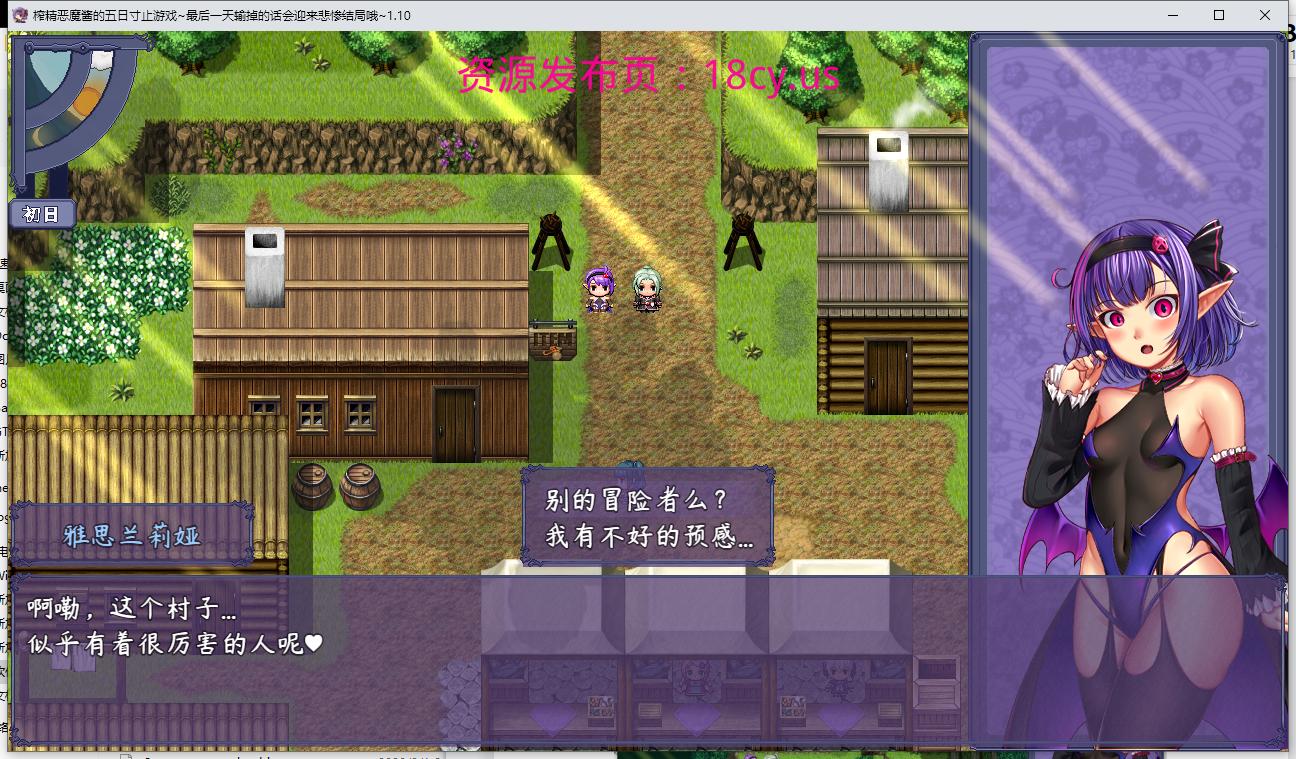The image size is (1296, 759).
Task: Click the 雅思兰莉娅 speaker name box
Action: click(x=132, y=535)
